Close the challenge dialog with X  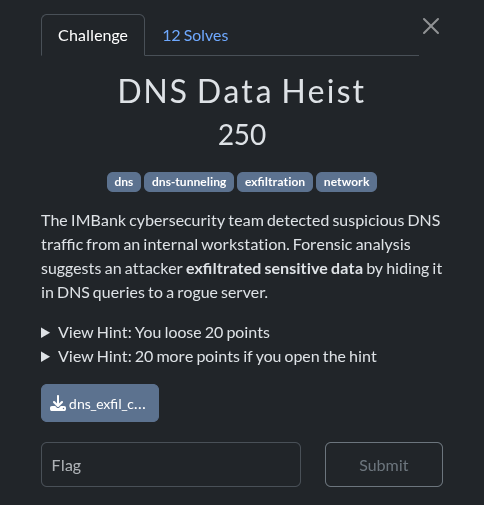click(x=431, y=26)
